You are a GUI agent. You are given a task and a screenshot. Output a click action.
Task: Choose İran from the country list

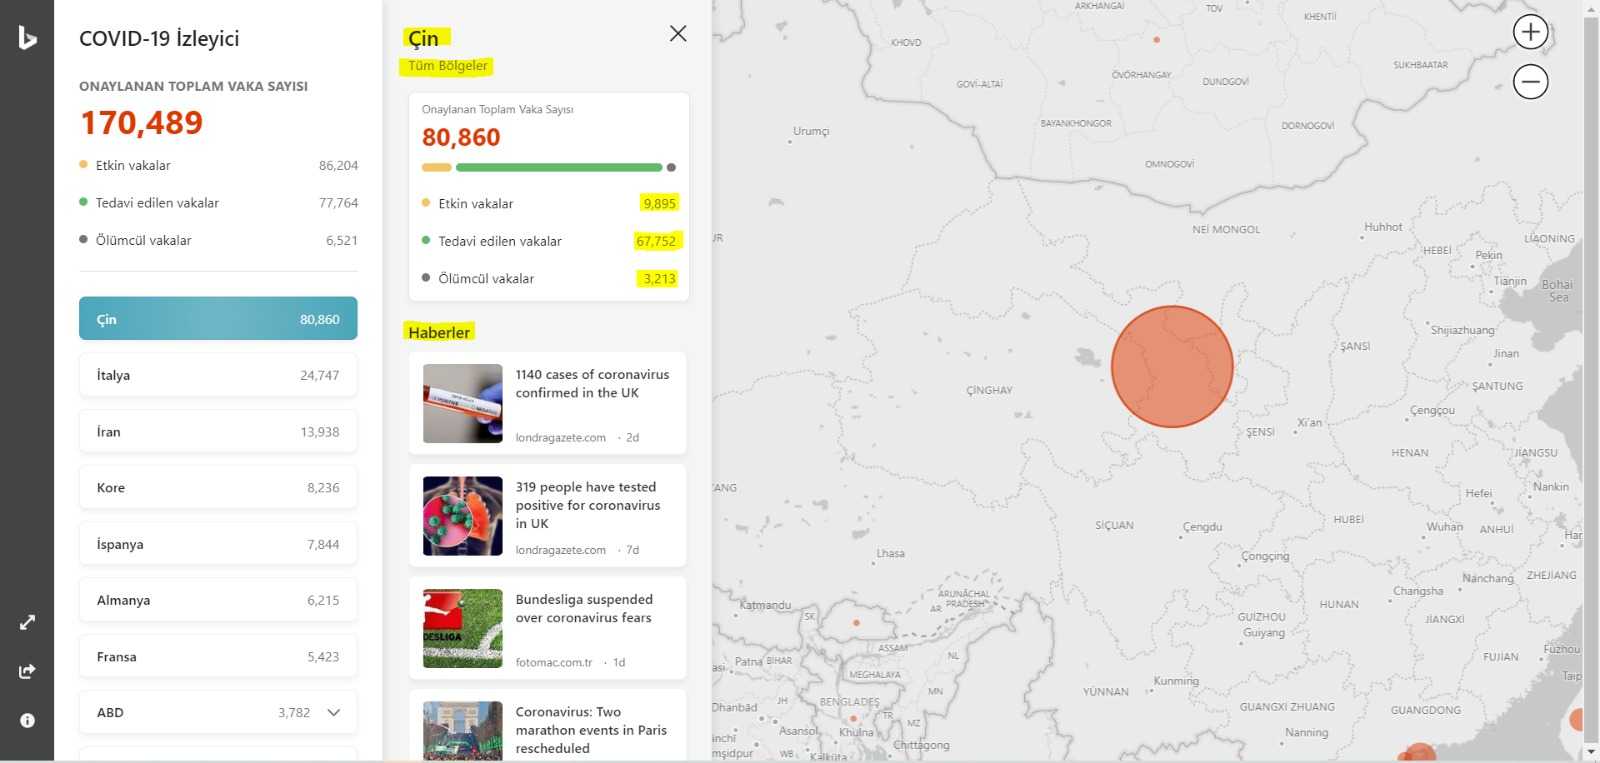[218, 432]
